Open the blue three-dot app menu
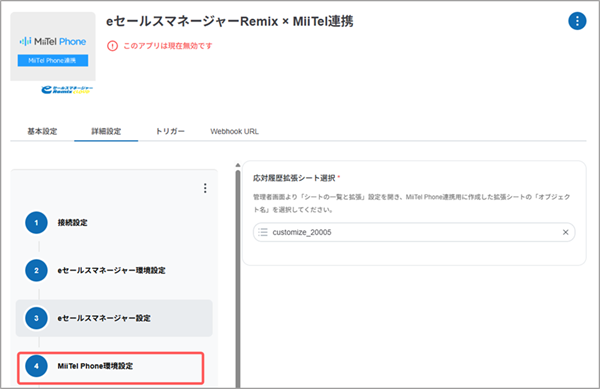 [577, 21]
